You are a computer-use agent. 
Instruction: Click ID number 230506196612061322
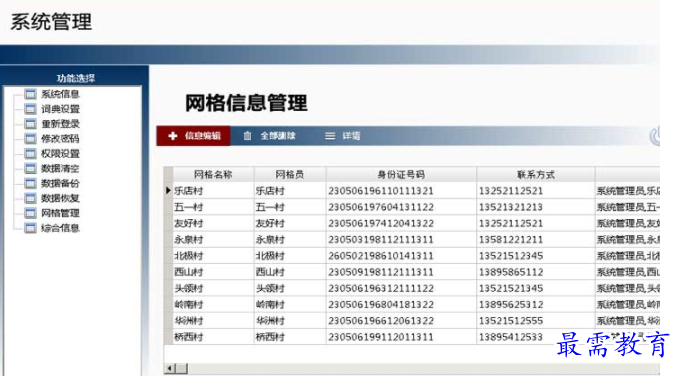(381, 321)
